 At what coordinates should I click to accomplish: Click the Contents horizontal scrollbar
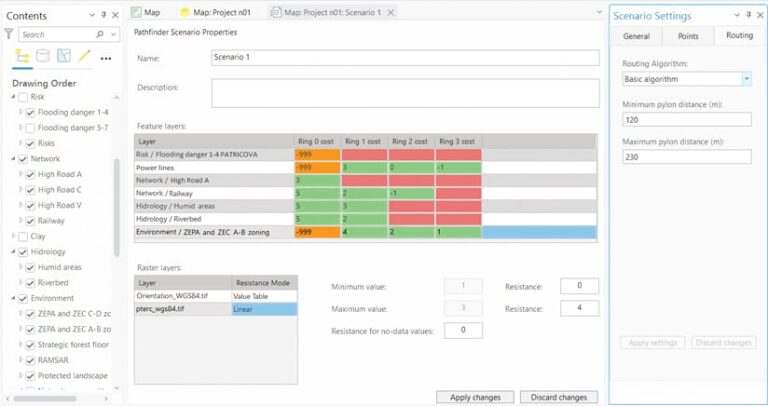pyautogui.click(x=44, y=399)
